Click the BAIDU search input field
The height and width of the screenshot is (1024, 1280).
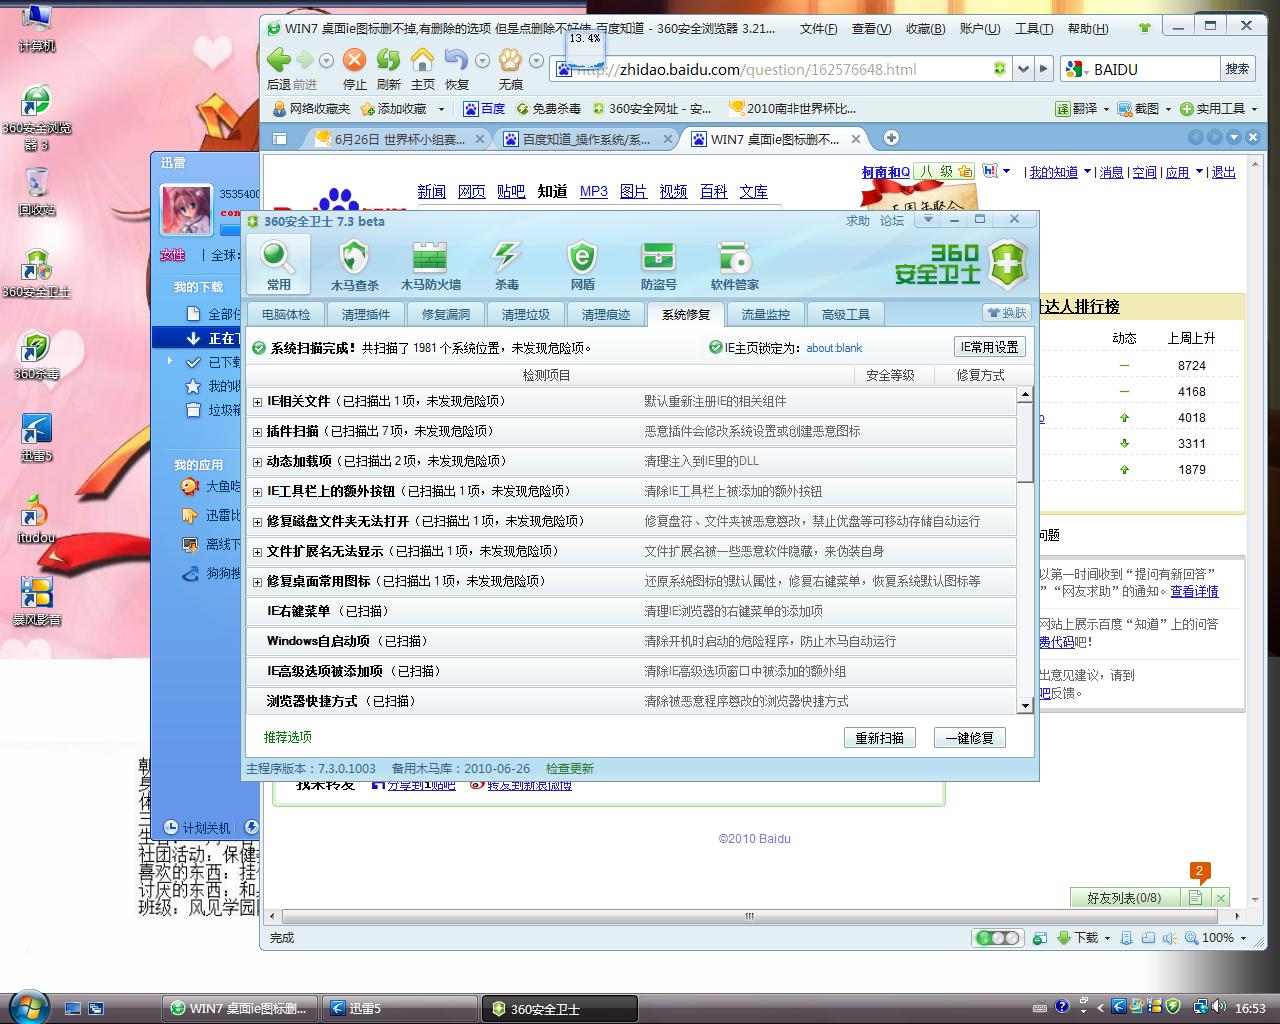pos(1155,69)
